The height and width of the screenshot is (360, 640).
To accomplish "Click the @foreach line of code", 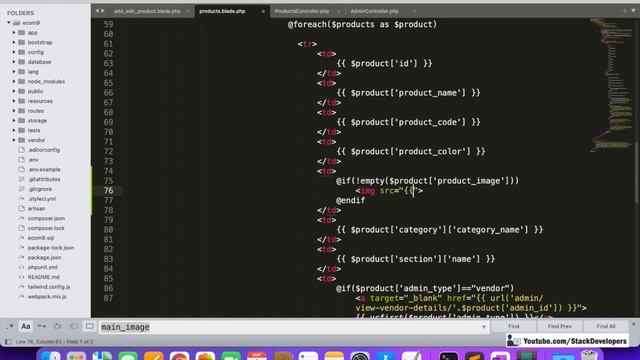I will tap(362, 24).
